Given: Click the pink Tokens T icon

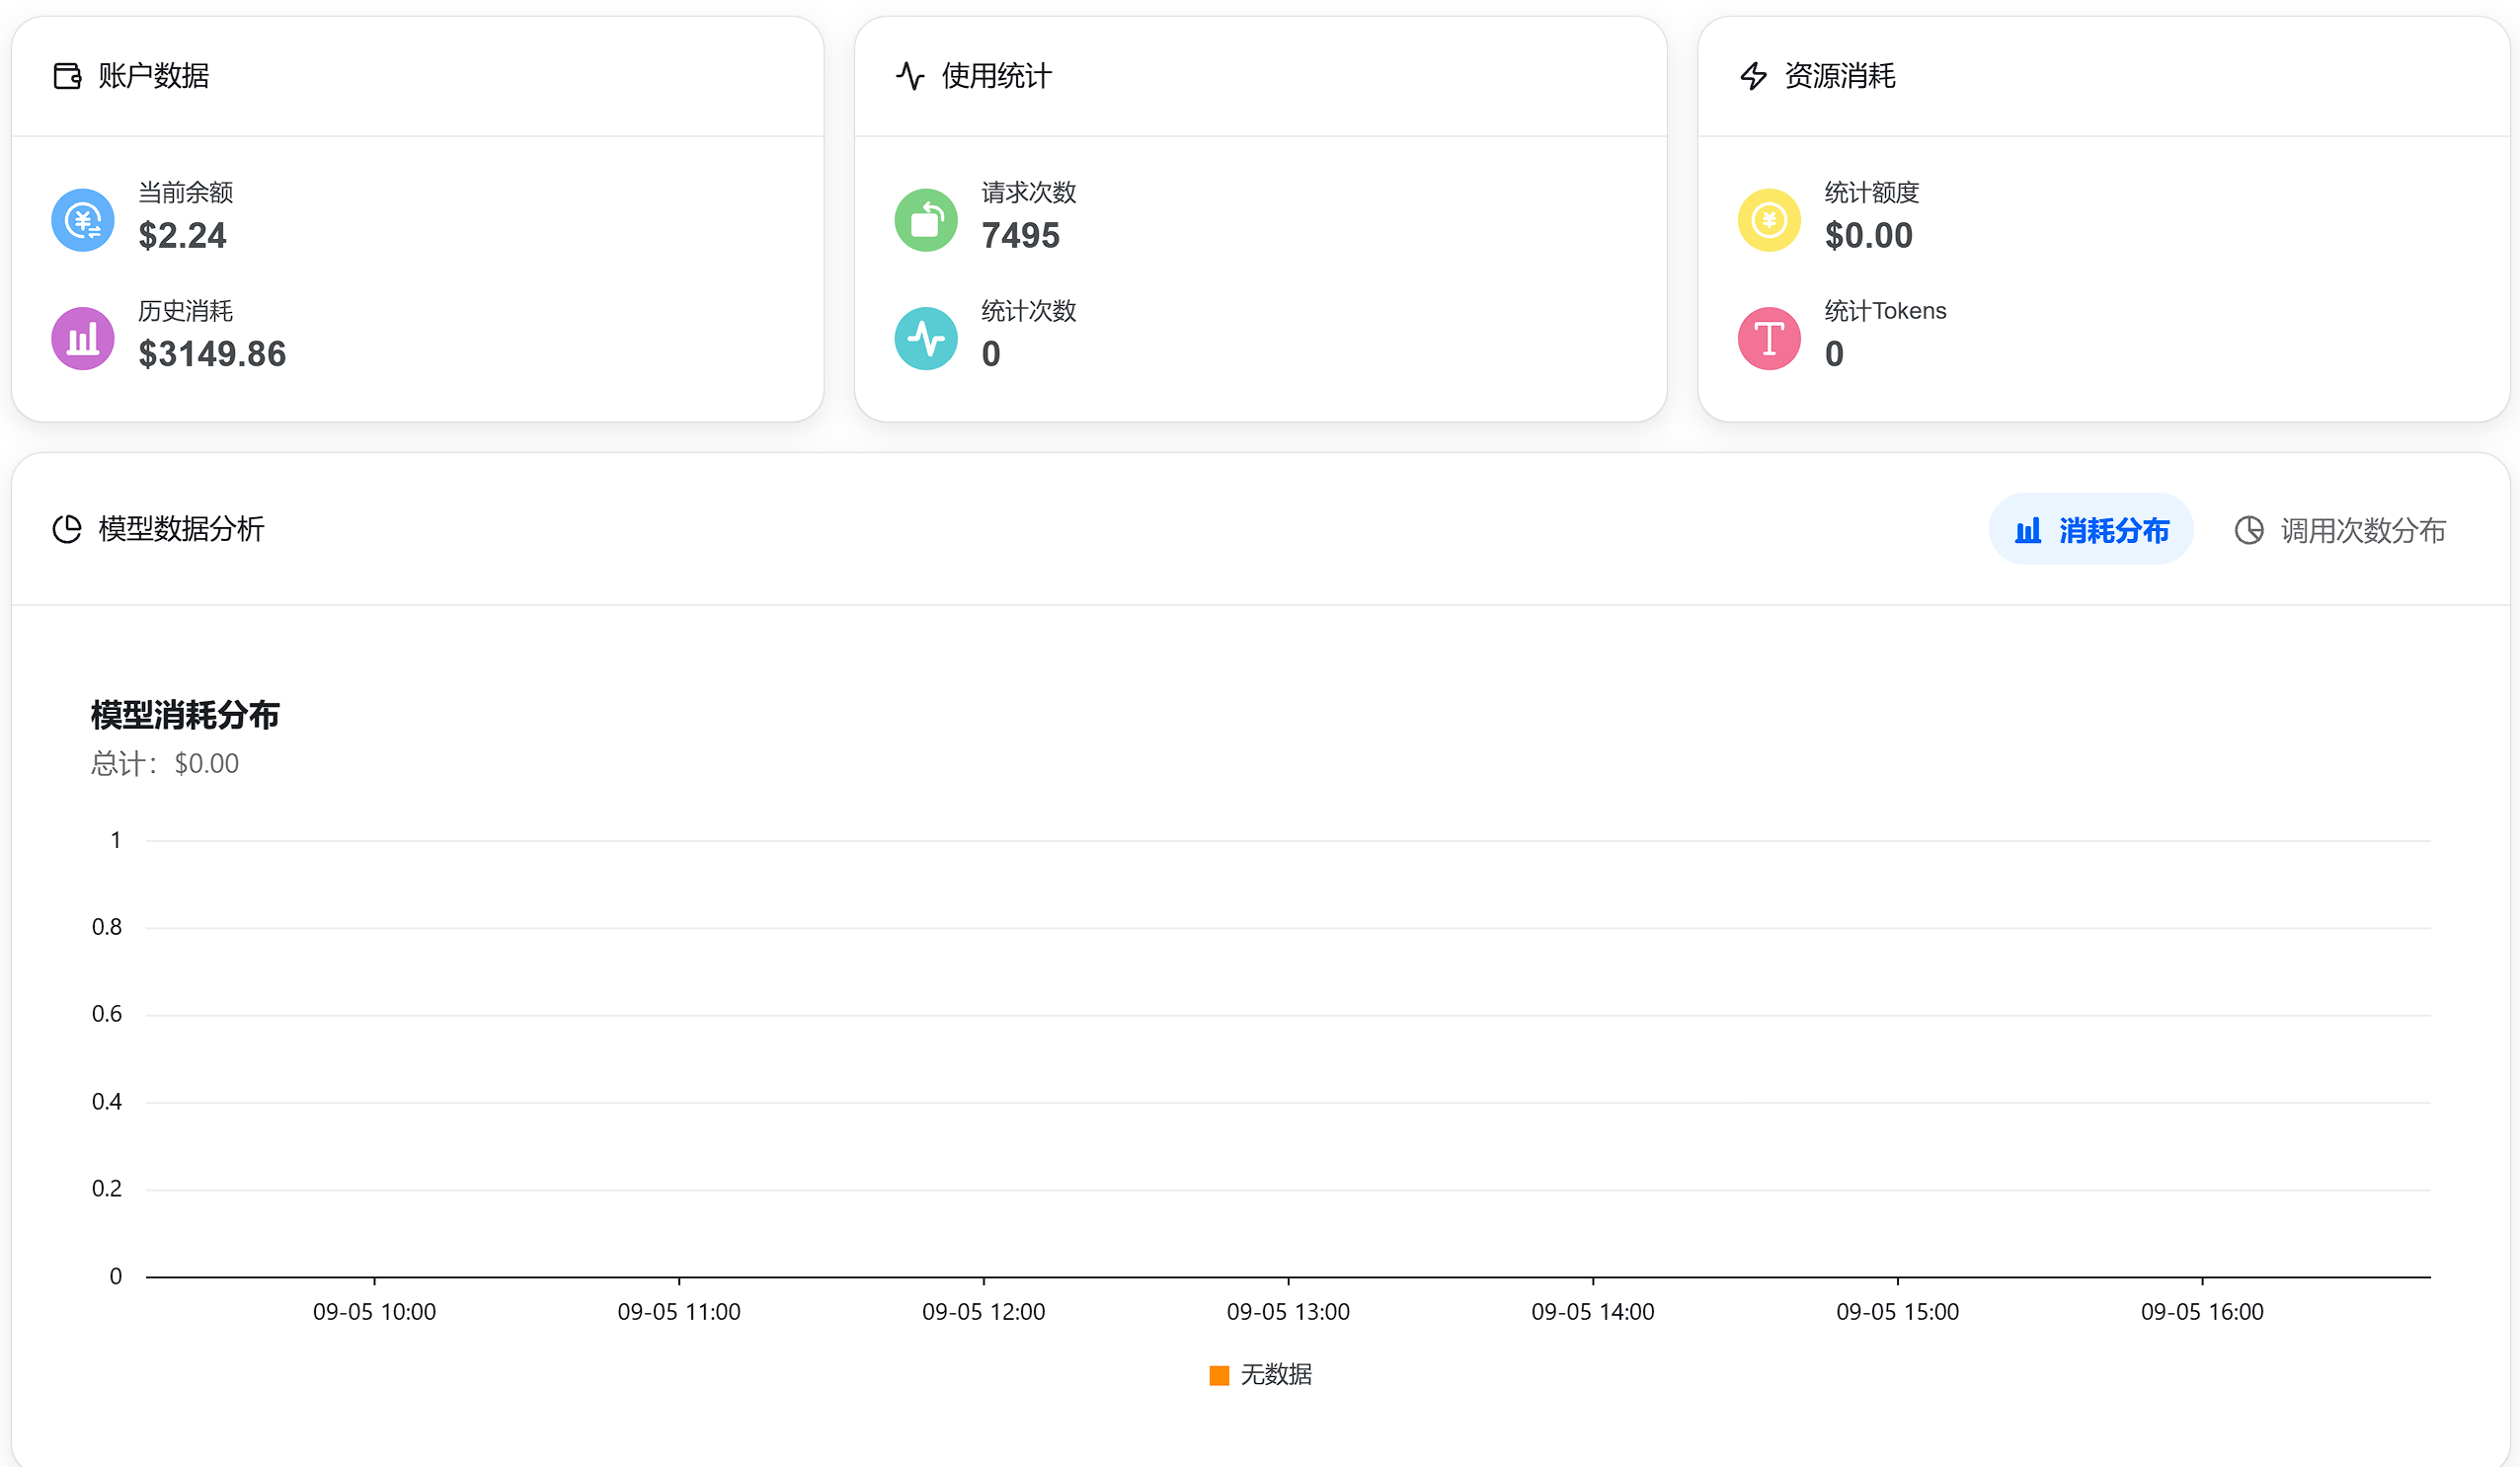Looking at the screenshot, I should (x=1769, y=338).
